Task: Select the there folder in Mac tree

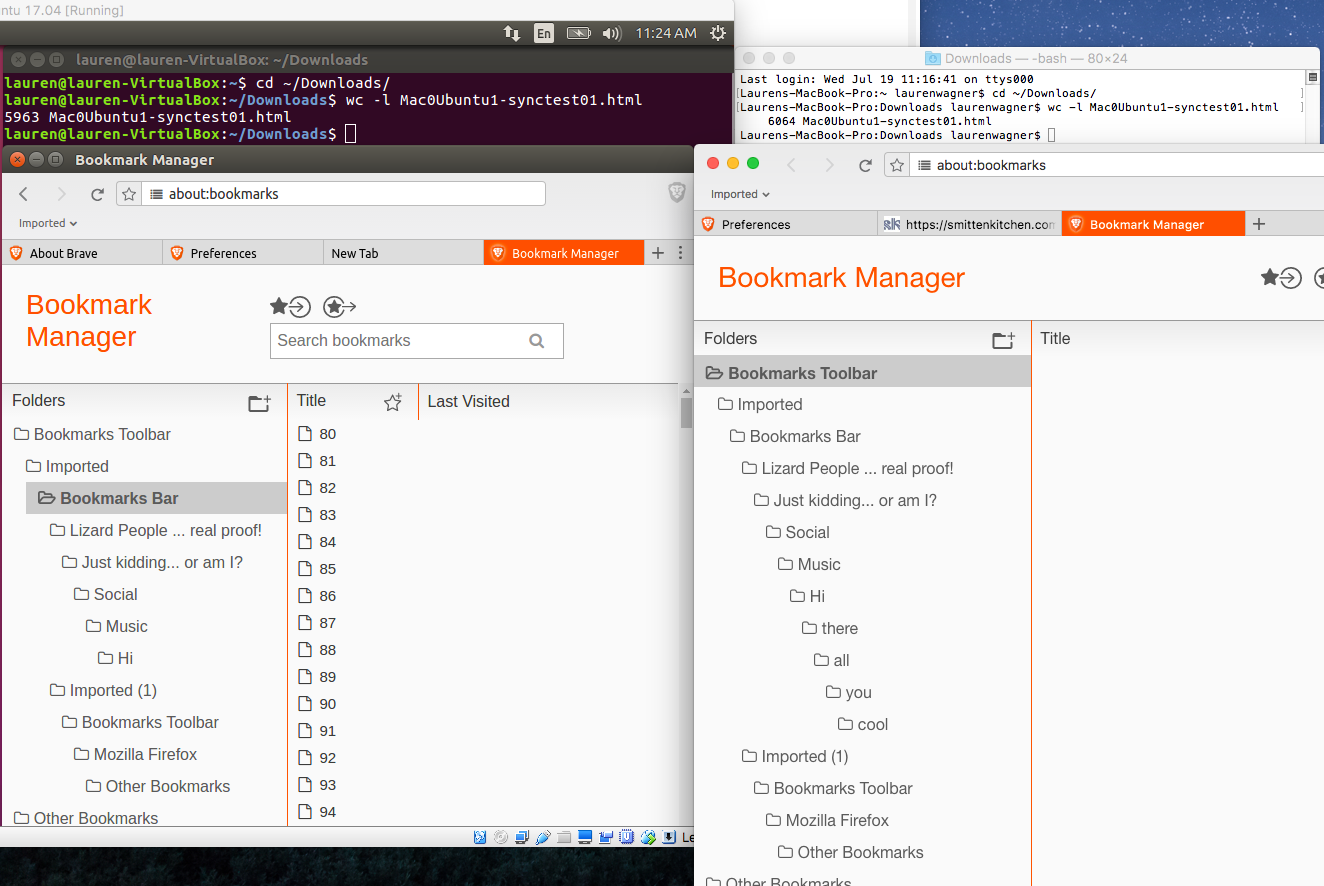Action: (x=830, y=628)
